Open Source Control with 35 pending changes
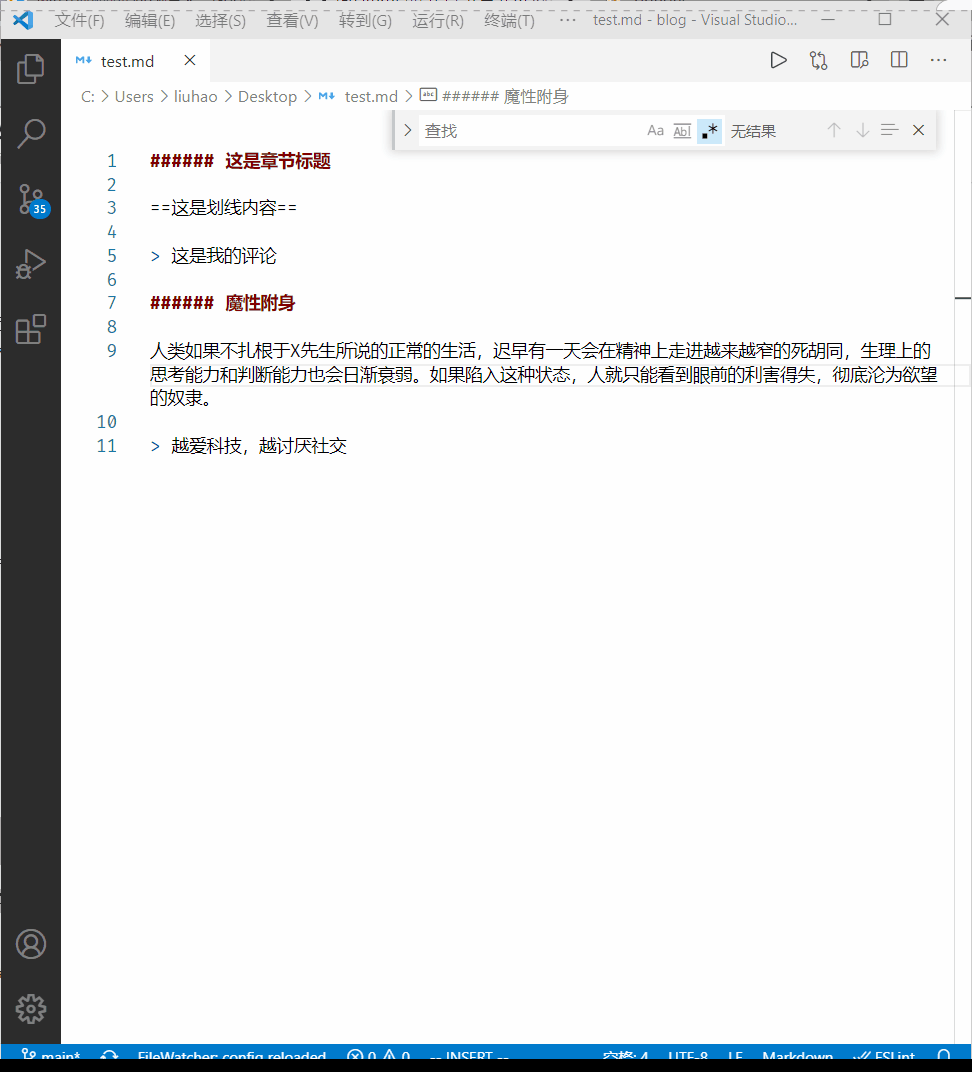 click(x=30, y=198)
